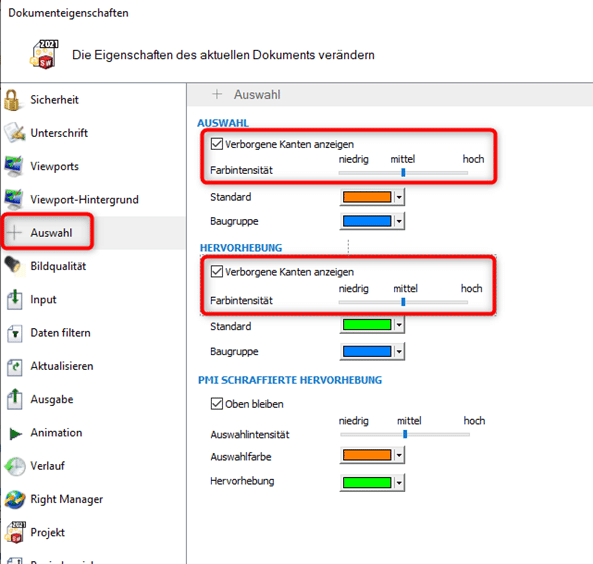
Task: Open the Daten filtern funnel icon
Action: (x=14, y=333)
